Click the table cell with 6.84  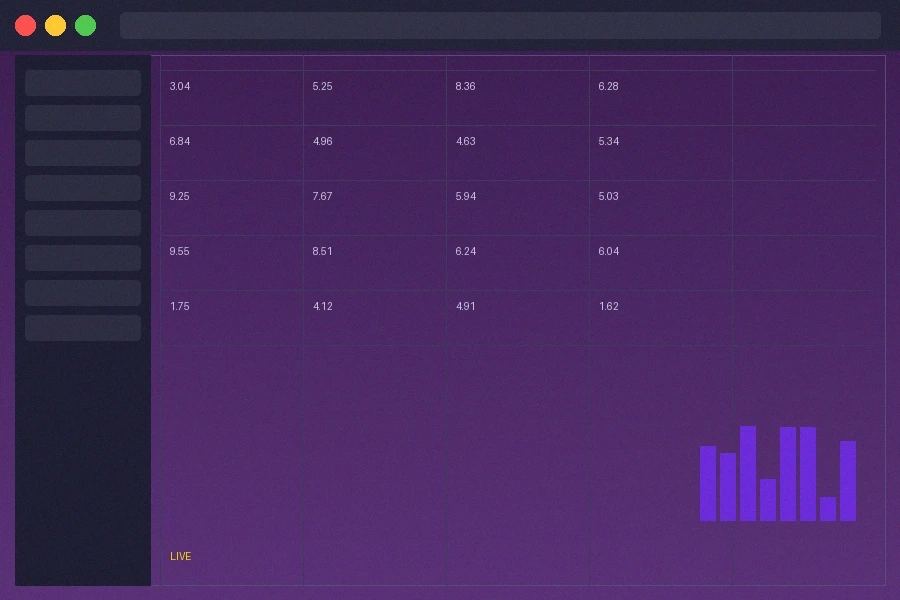[x=180, y=142]
